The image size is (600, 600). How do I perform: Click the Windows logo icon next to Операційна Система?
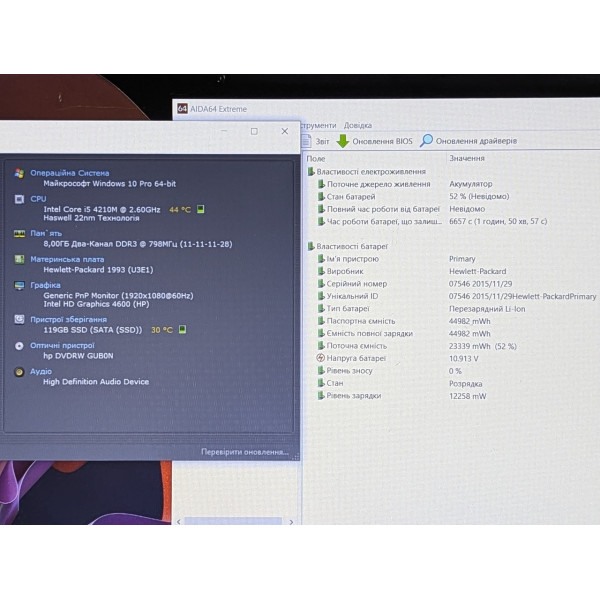pyautogui.click(x=19, y=173)
